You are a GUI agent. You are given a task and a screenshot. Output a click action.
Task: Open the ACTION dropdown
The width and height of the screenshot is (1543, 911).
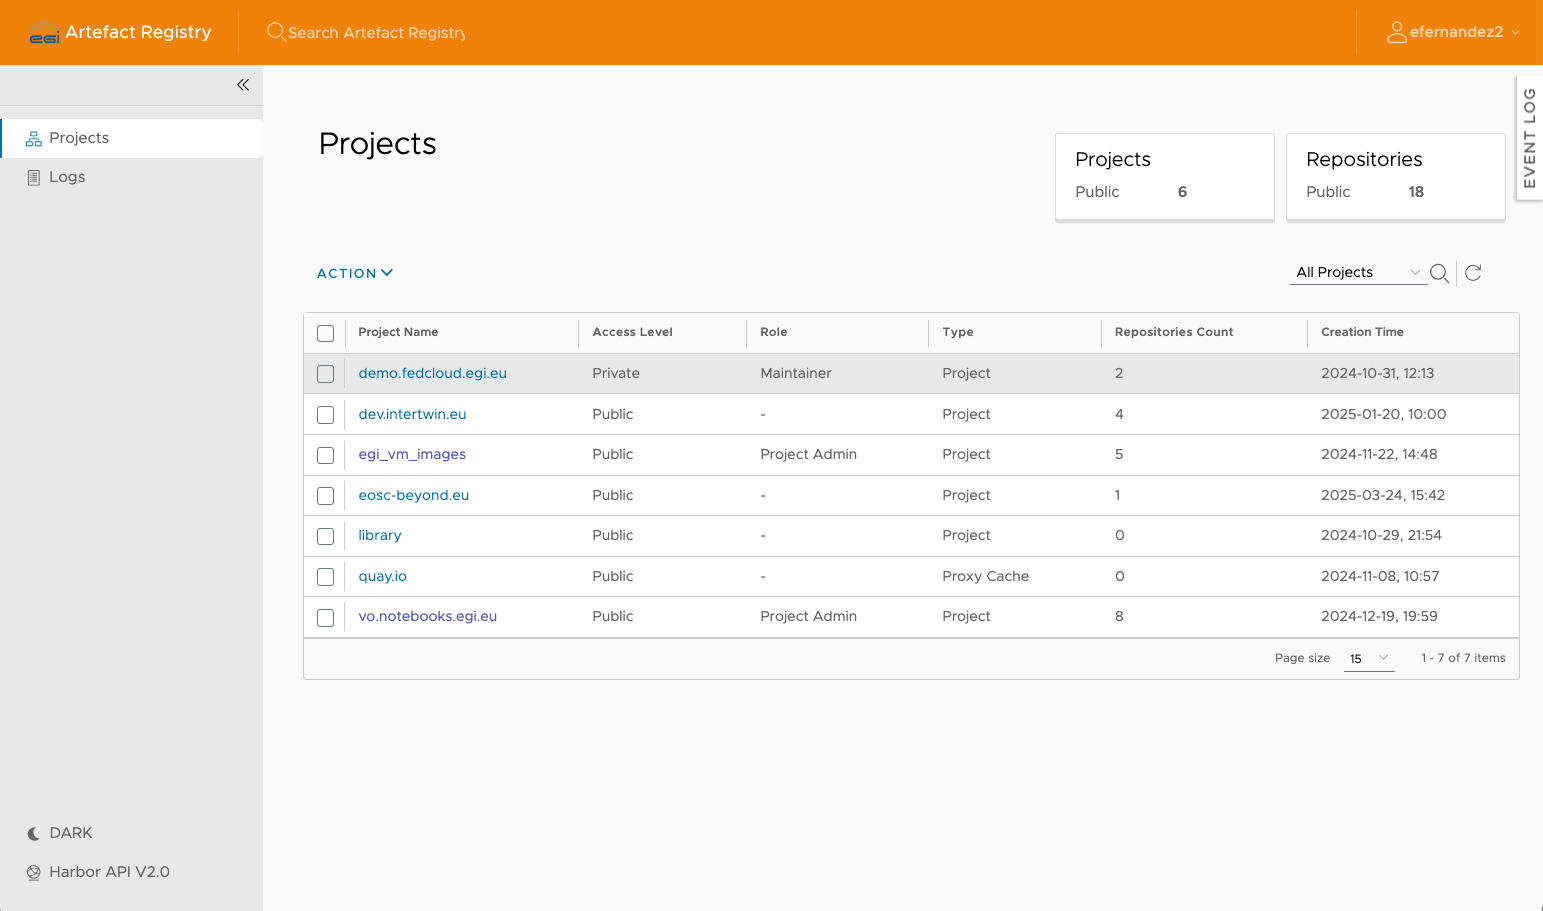click(x=355, y=273)
